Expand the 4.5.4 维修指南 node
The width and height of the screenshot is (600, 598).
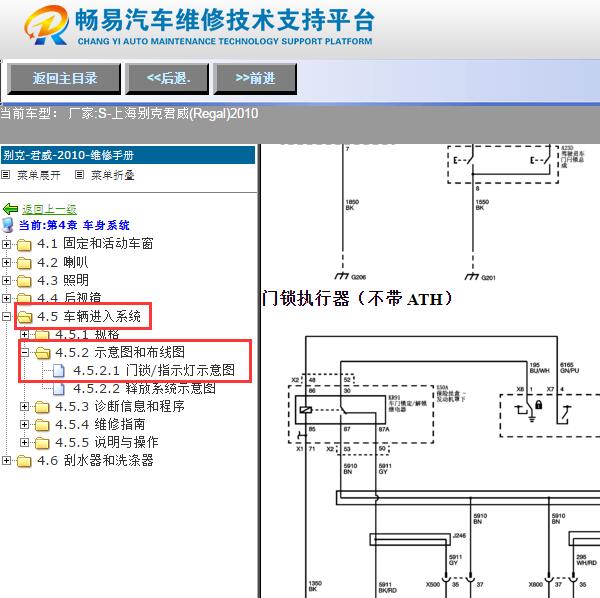pyautogui.click(x=24, y=424)
